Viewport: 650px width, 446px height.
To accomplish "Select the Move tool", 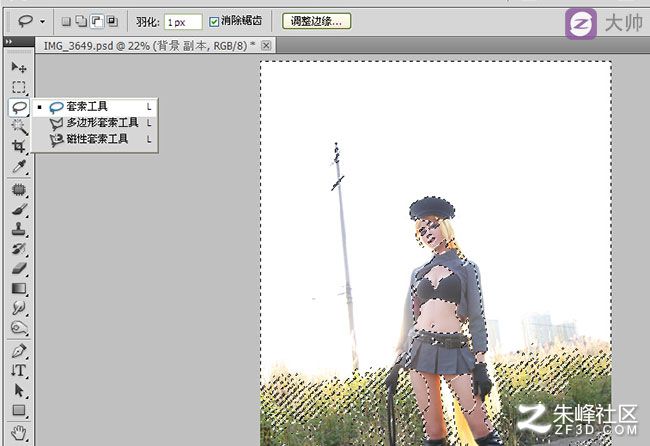I will (x=19, y=67).
